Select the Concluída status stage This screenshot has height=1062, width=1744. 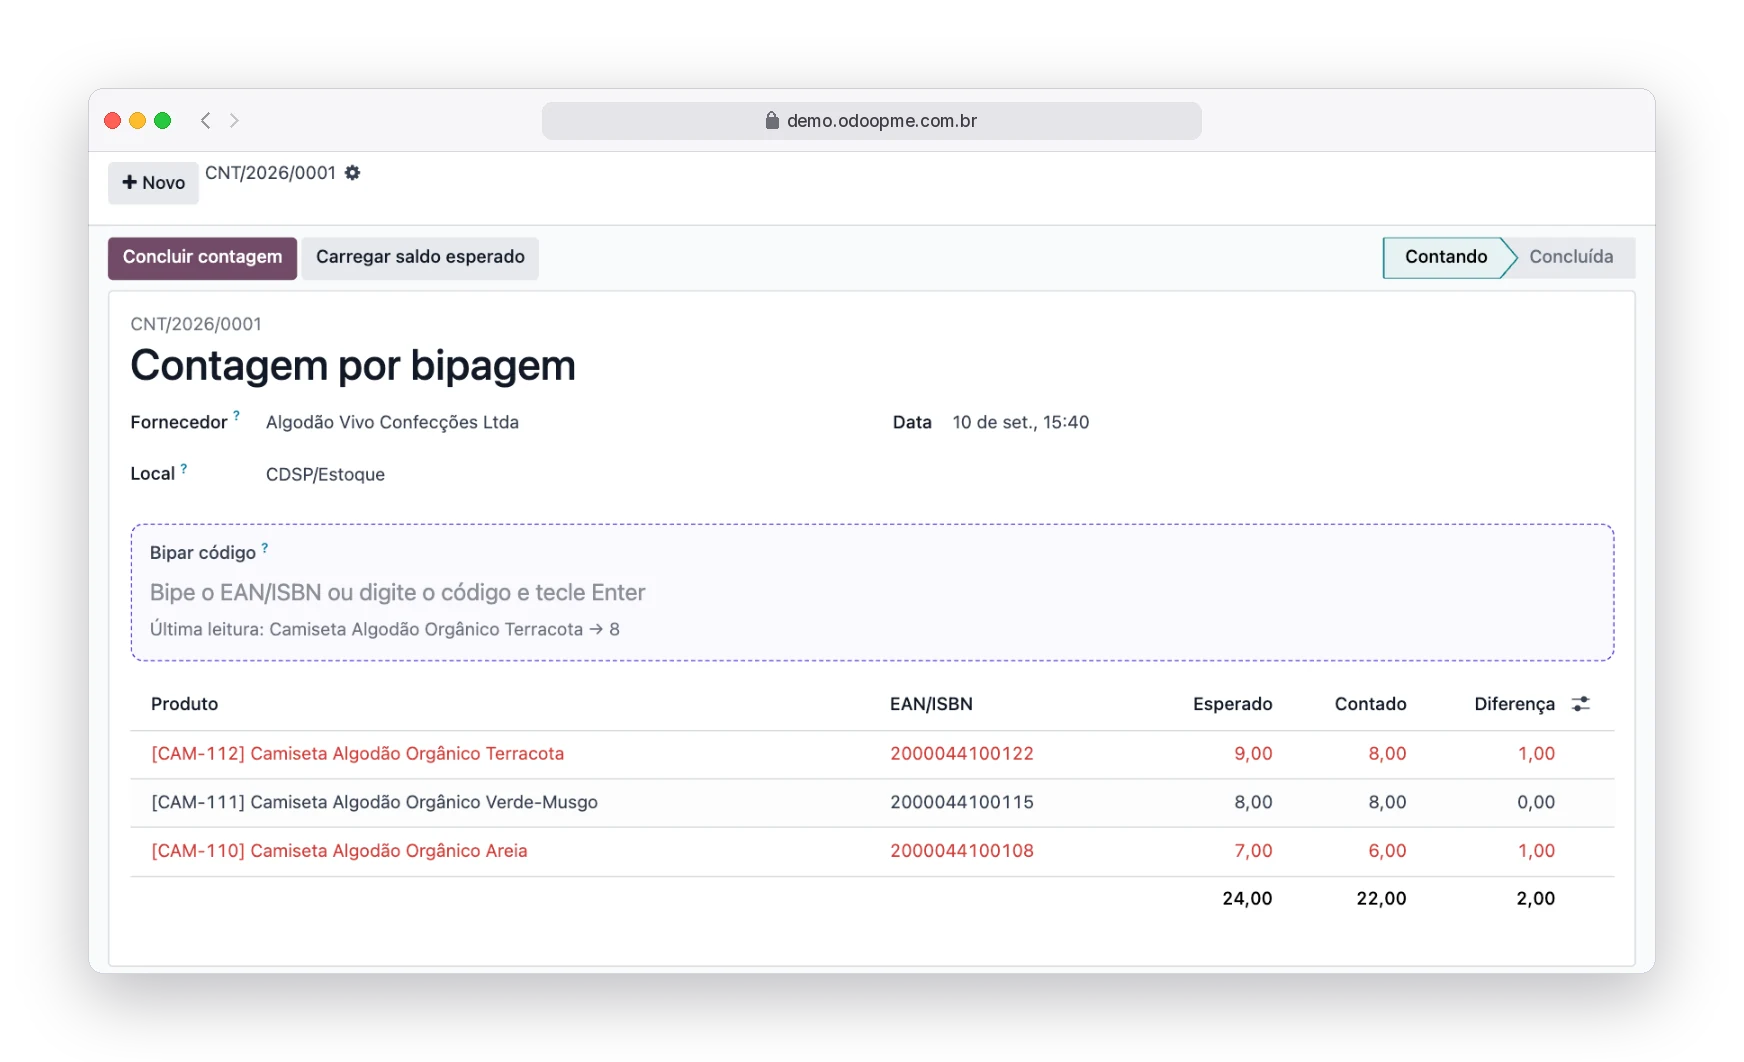[x=1571, y=257]
